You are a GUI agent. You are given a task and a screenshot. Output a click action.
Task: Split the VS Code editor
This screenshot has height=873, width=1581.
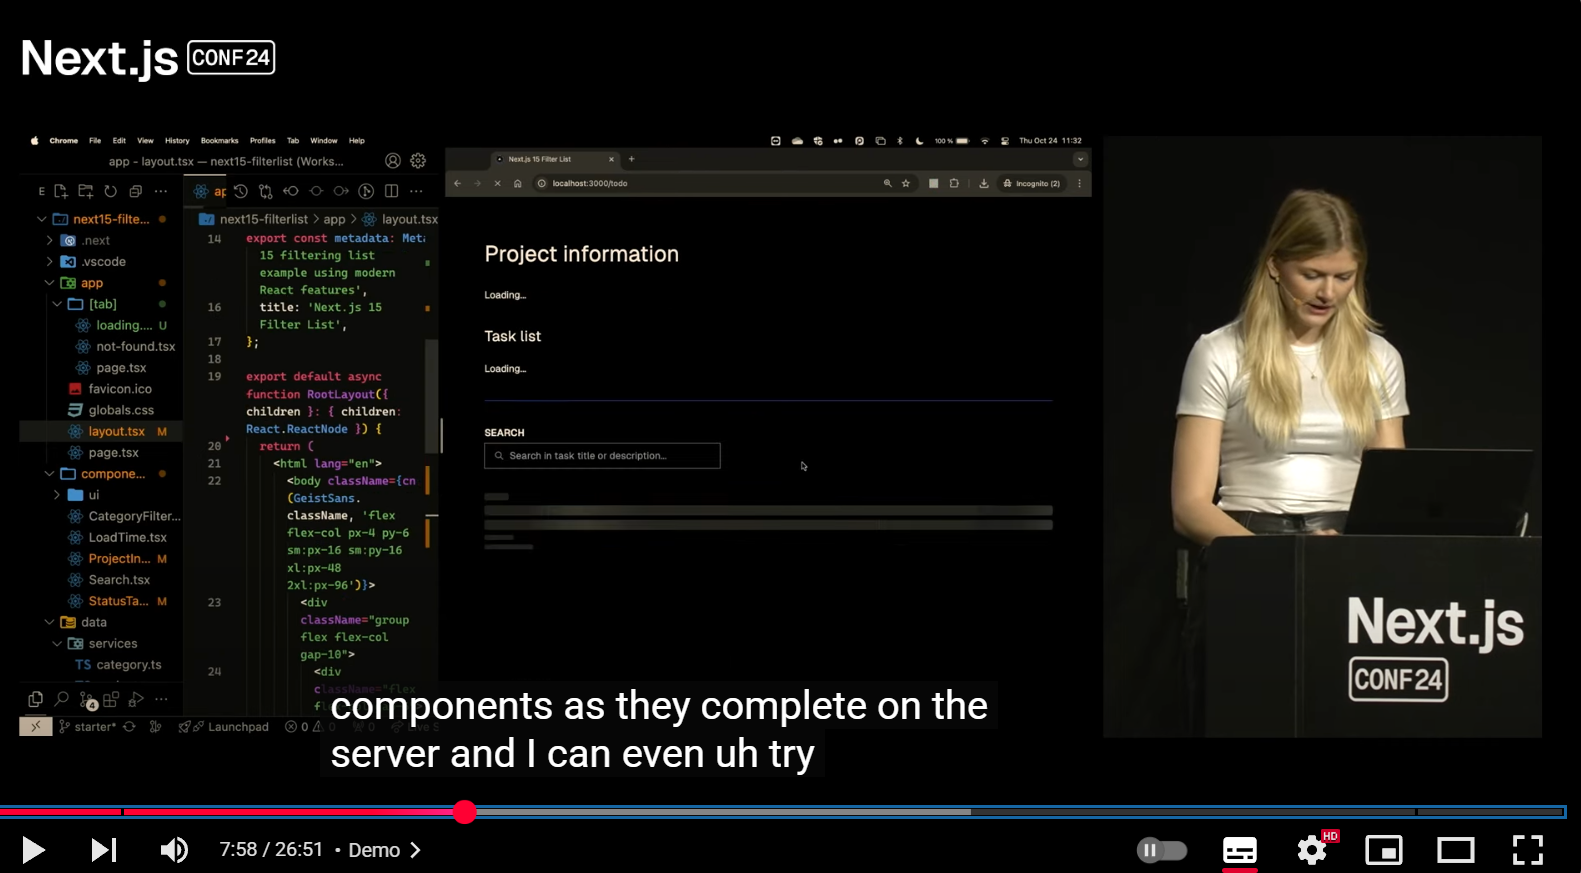click(x=392, y=191)
